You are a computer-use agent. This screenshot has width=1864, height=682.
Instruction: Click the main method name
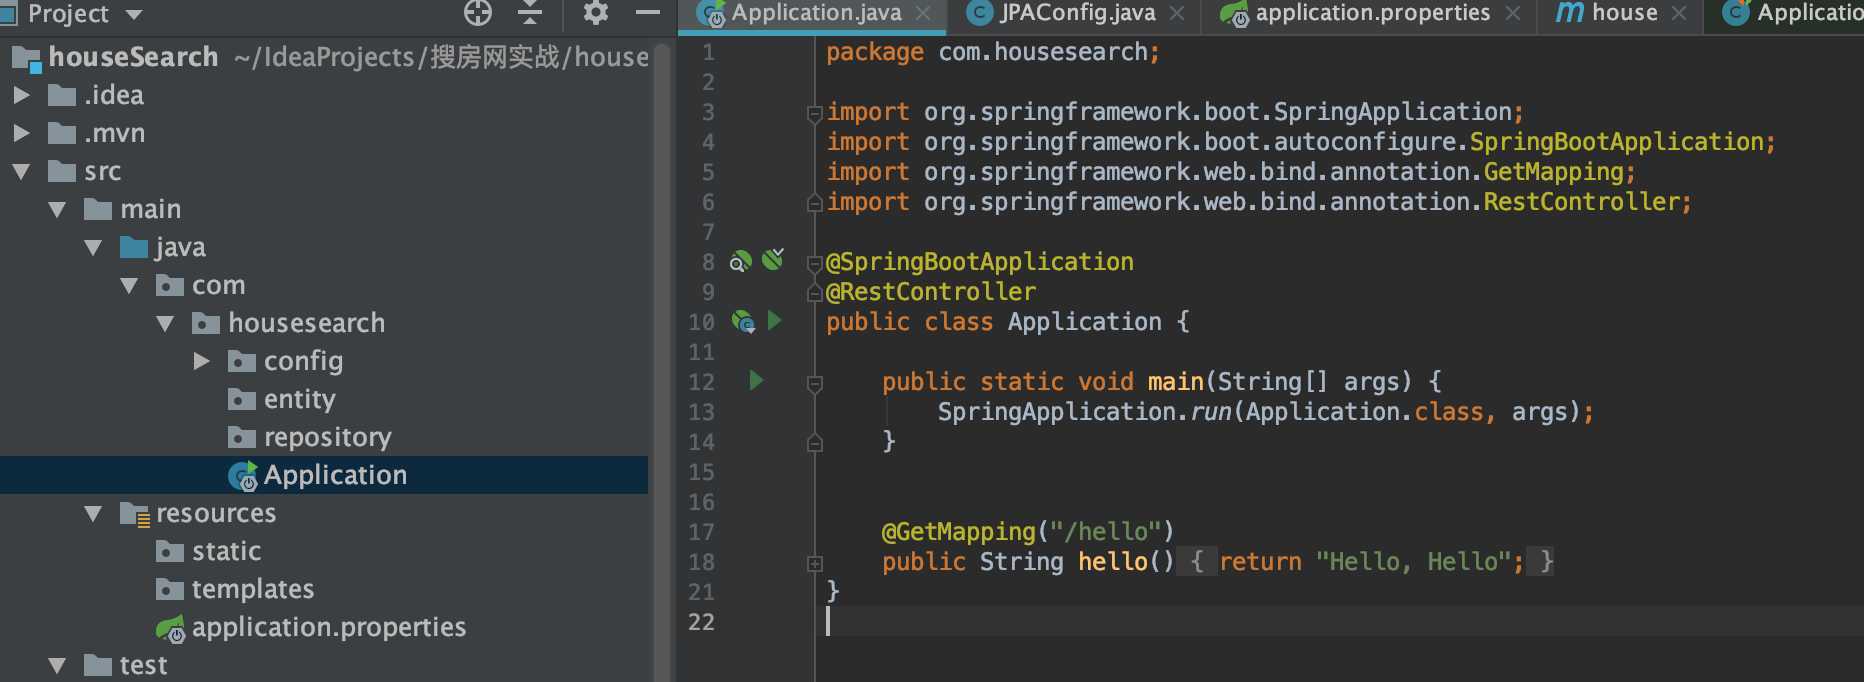[1175, 382]
